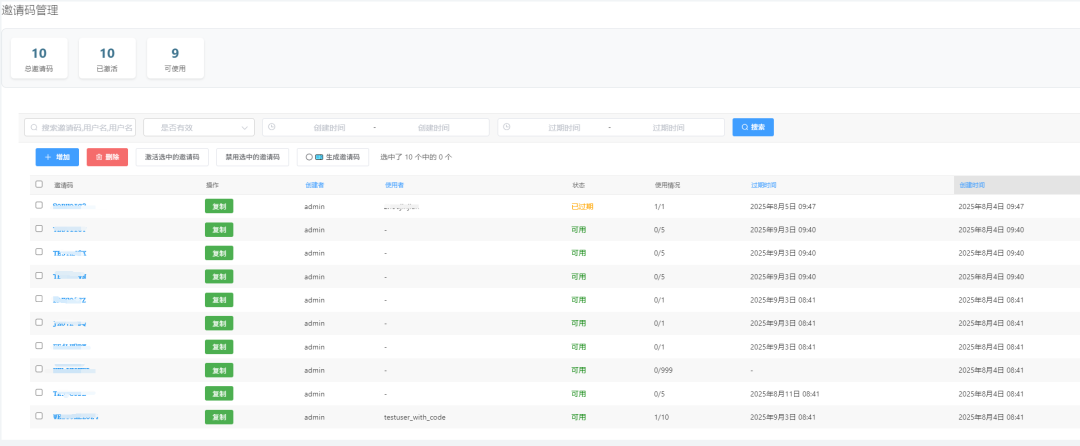Check the checkbox of the 已过期 row
This screenshot has height=446, width=1080.
point(39,205)
